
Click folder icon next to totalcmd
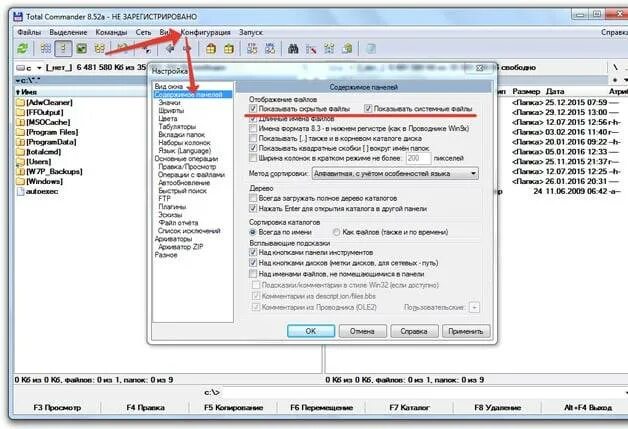pos(20,152)
